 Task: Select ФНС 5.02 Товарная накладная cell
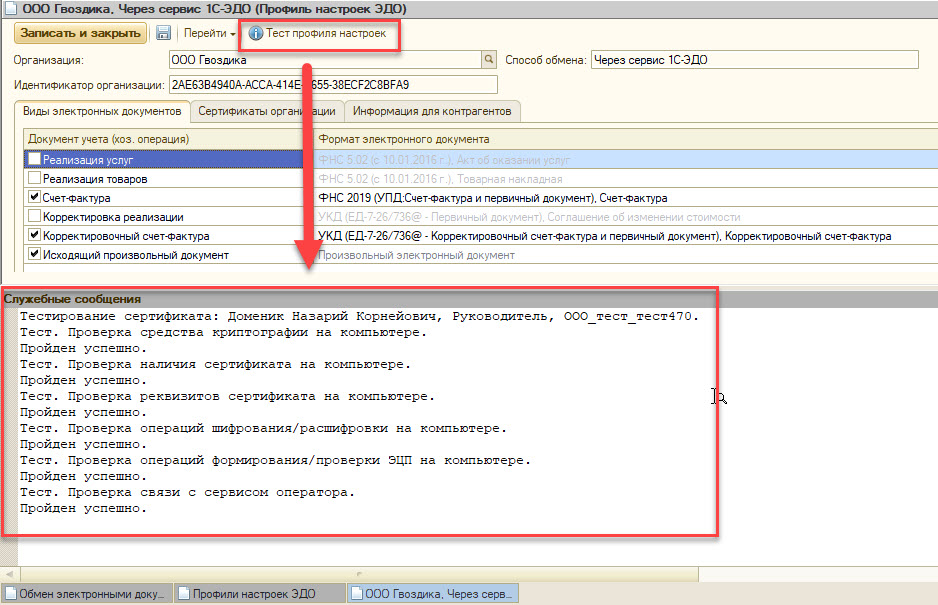point(626,179)
